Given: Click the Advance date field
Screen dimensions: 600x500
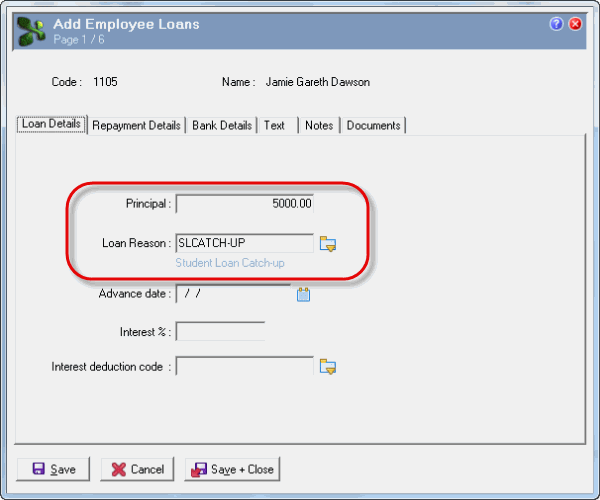Looking at the screenshot, I should [233, 294].
